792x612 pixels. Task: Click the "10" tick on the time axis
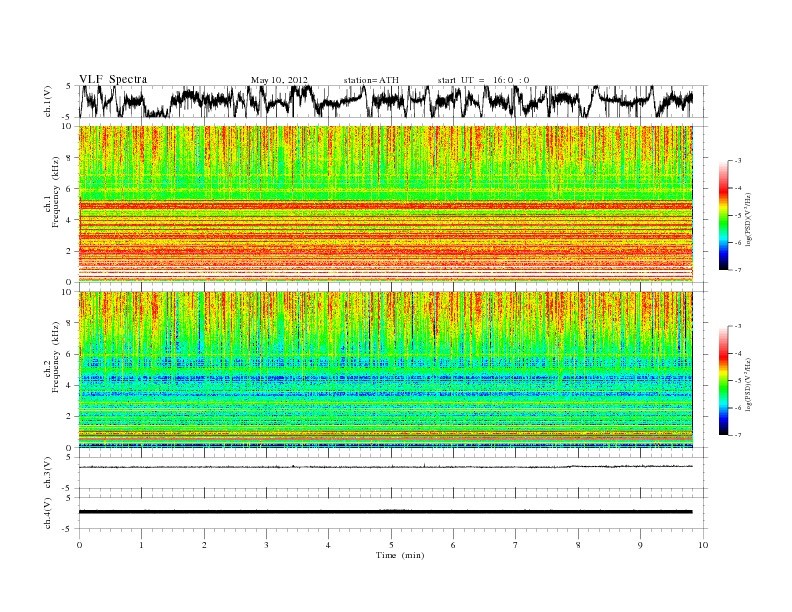click(x=703, y=545)
